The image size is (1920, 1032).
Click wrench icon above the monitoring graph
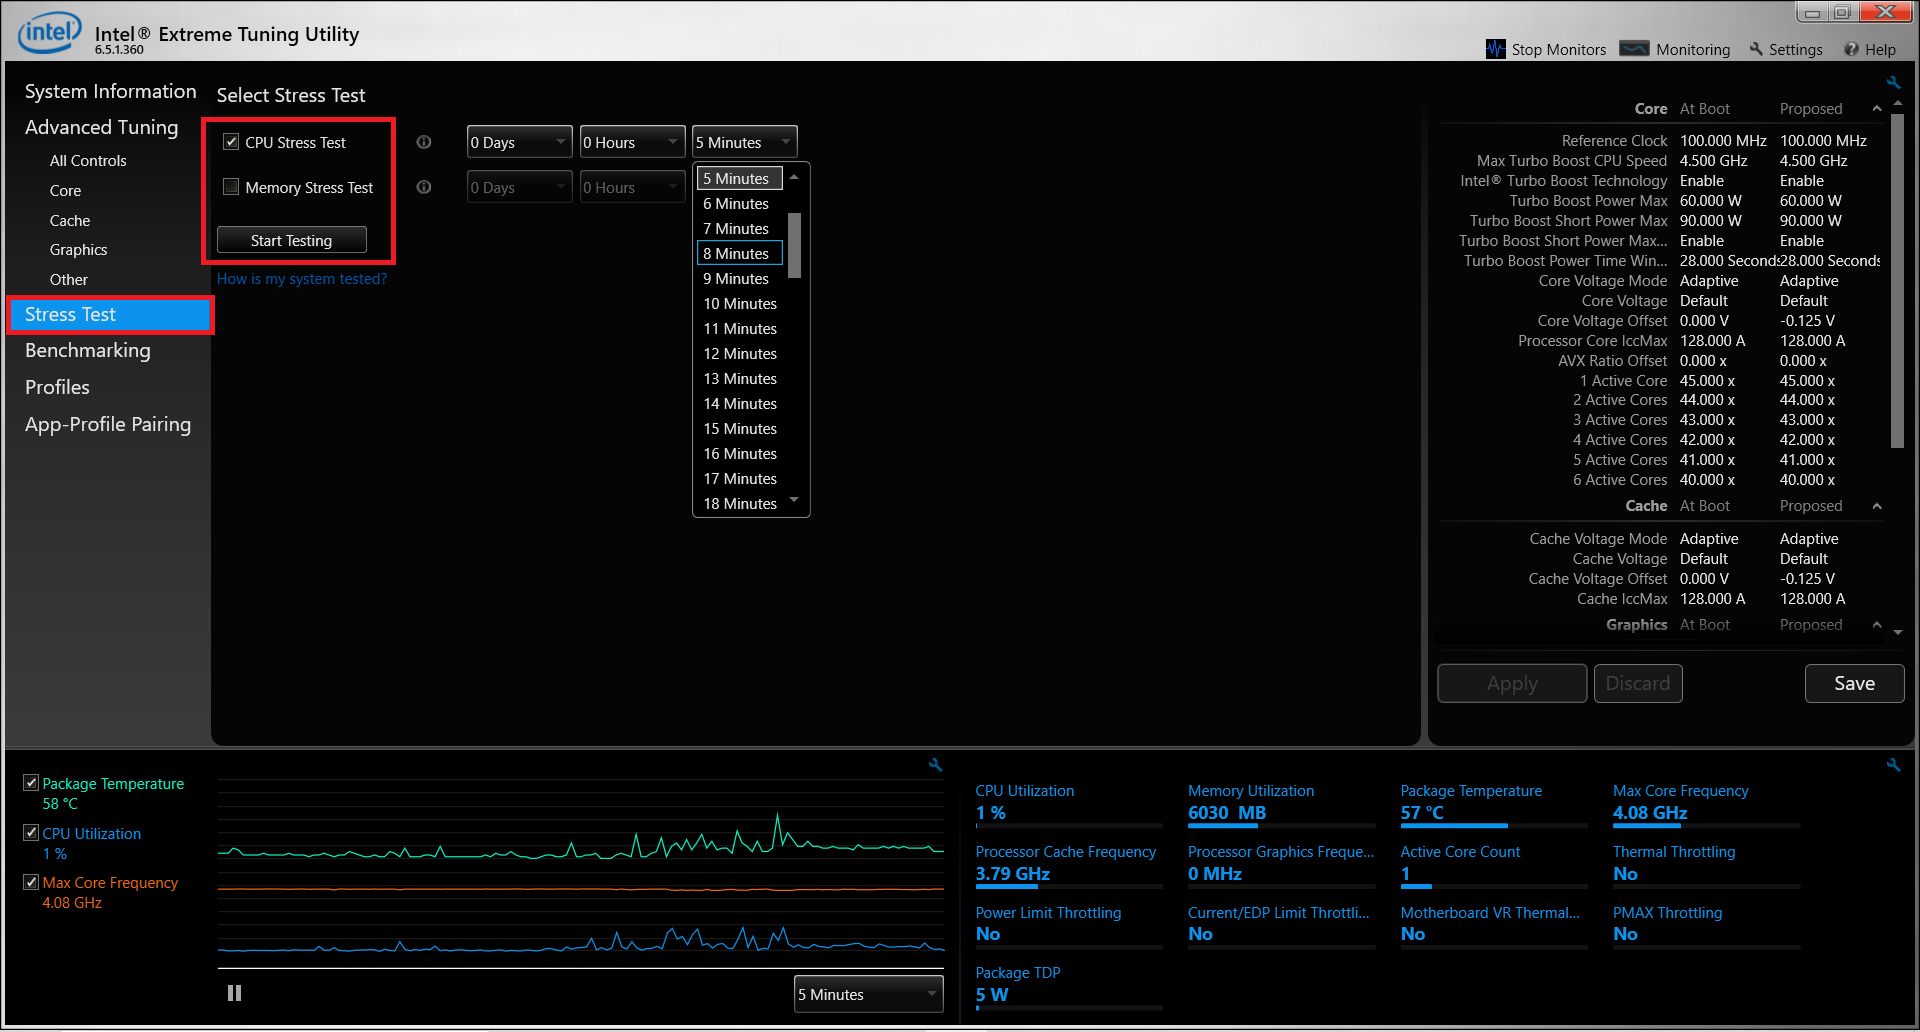tap(935, 765)
